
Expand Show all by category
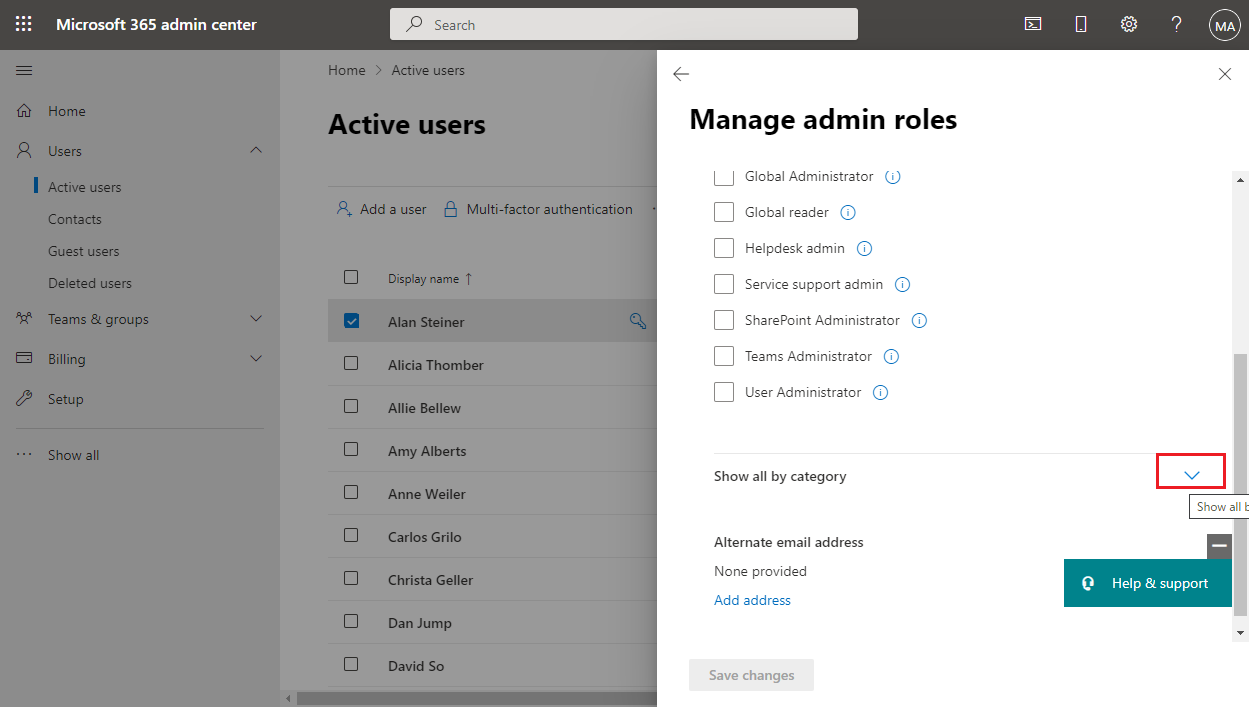(1190, 470)
